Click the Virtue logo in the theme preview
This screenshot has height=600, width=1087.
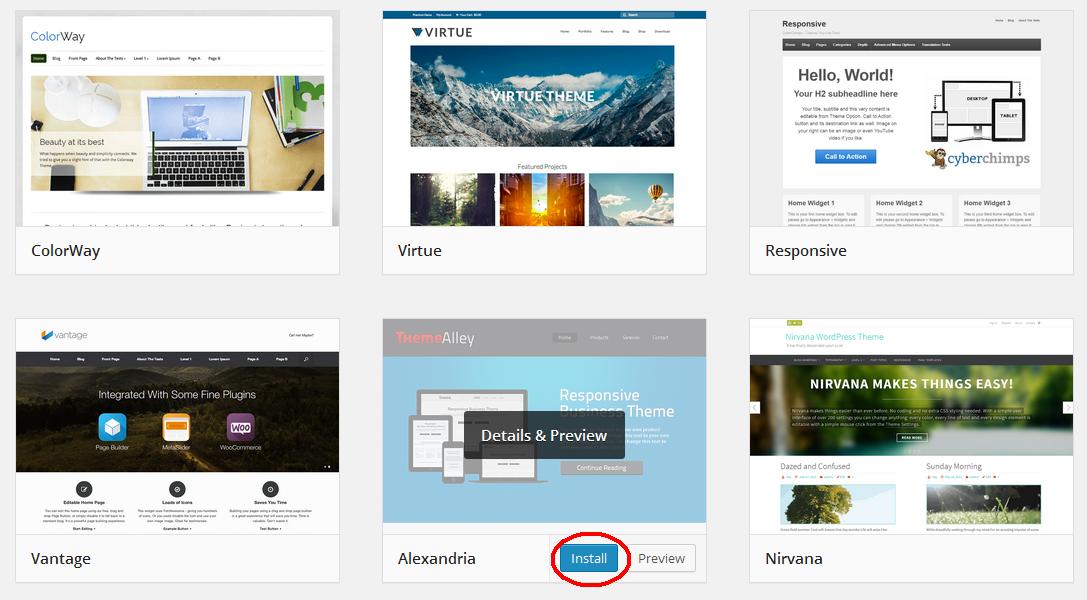pyautogui.click(x=442, y=32)
